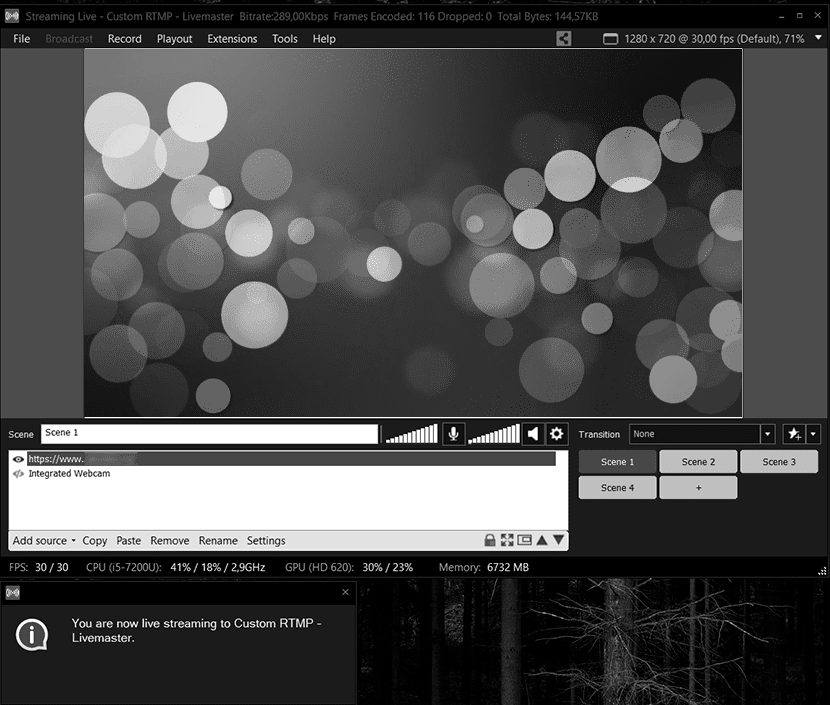The width and height of the screenshot is (830, 705).
Task: Click the Scene 1 name input field
Action: [x=210, y=433]
